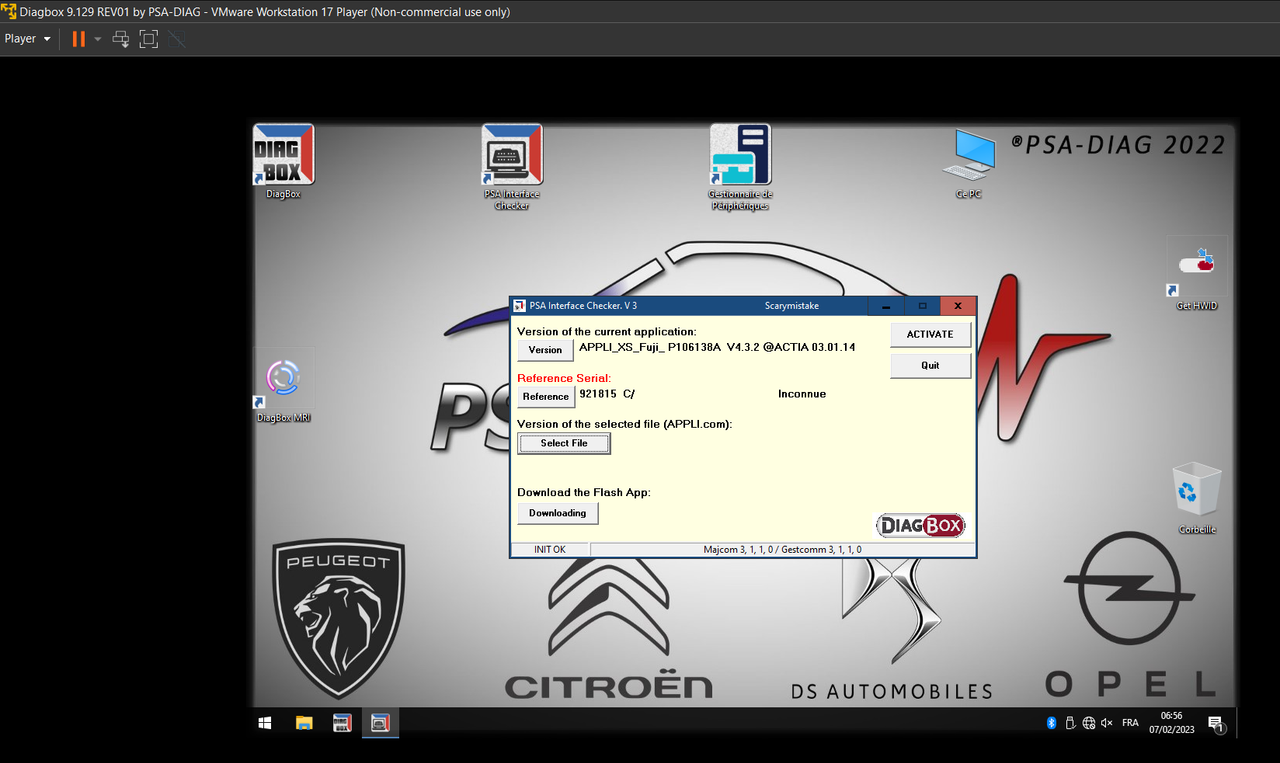Click the Download the Flash App label
Screen dimensions: 1280x763
[584, 492]
